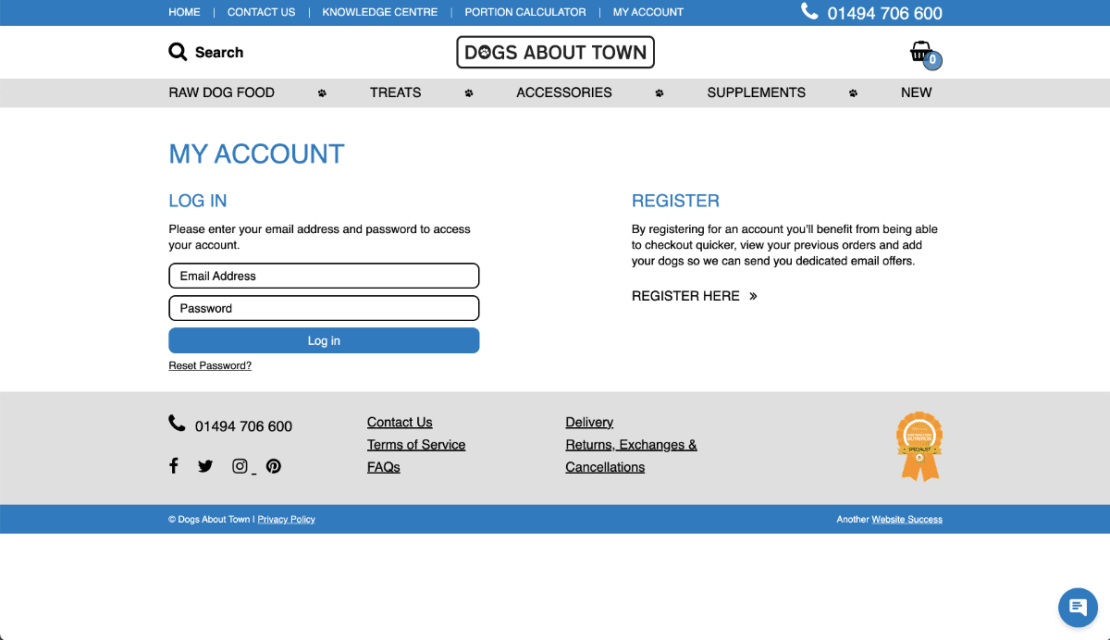Open Website Success link
1110x640 pixels.
pos(907,519)
